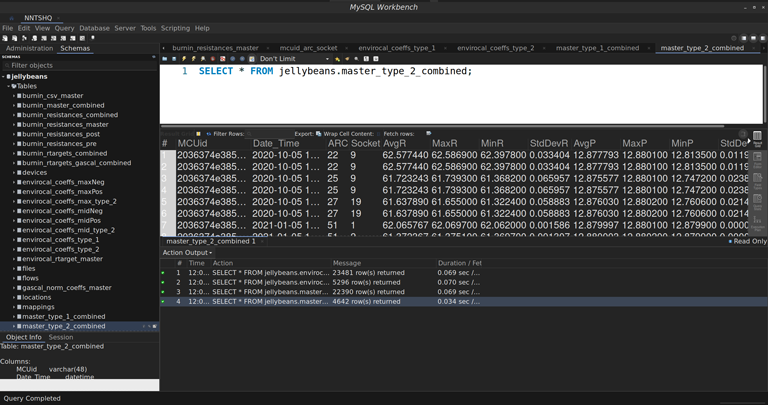This screenshot has width=768, height=405.
Task: Open find panel magnifier in query toolbar
Action: click(357, 59)
